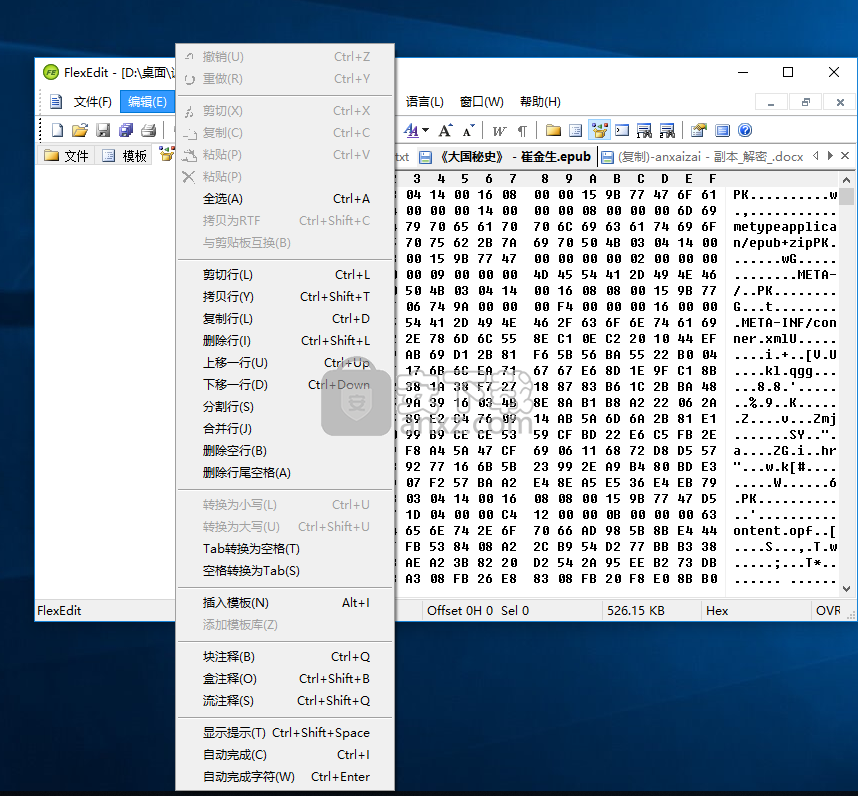Open the font style dropdown arrow
Viewport: 858px width, 796px height.
point(426,130)
